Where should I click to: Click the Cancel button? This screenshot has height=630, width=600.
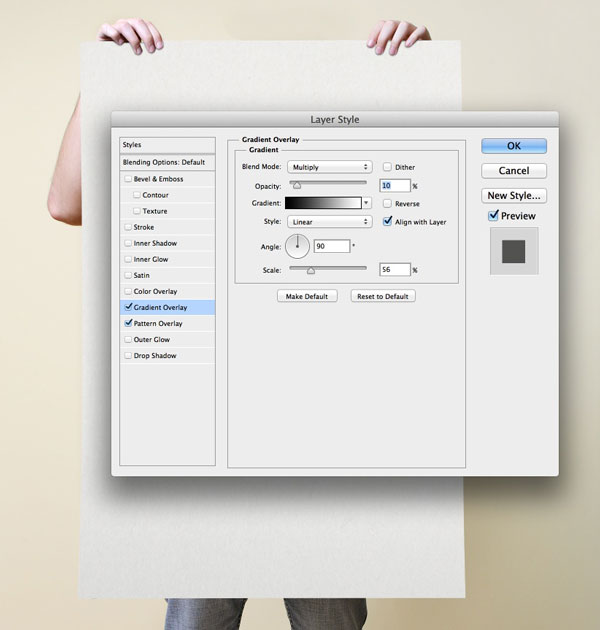(514, 171)
